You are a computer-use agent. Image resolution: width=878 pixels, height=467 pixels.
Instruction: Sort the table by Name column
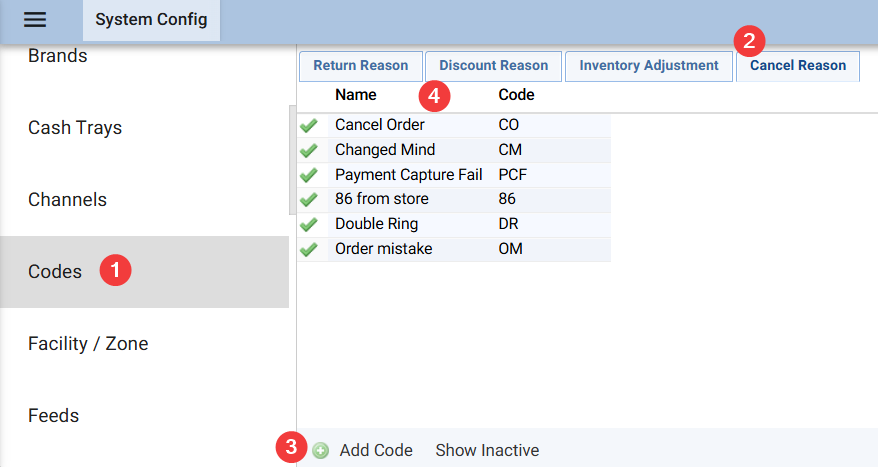[355, 95]
